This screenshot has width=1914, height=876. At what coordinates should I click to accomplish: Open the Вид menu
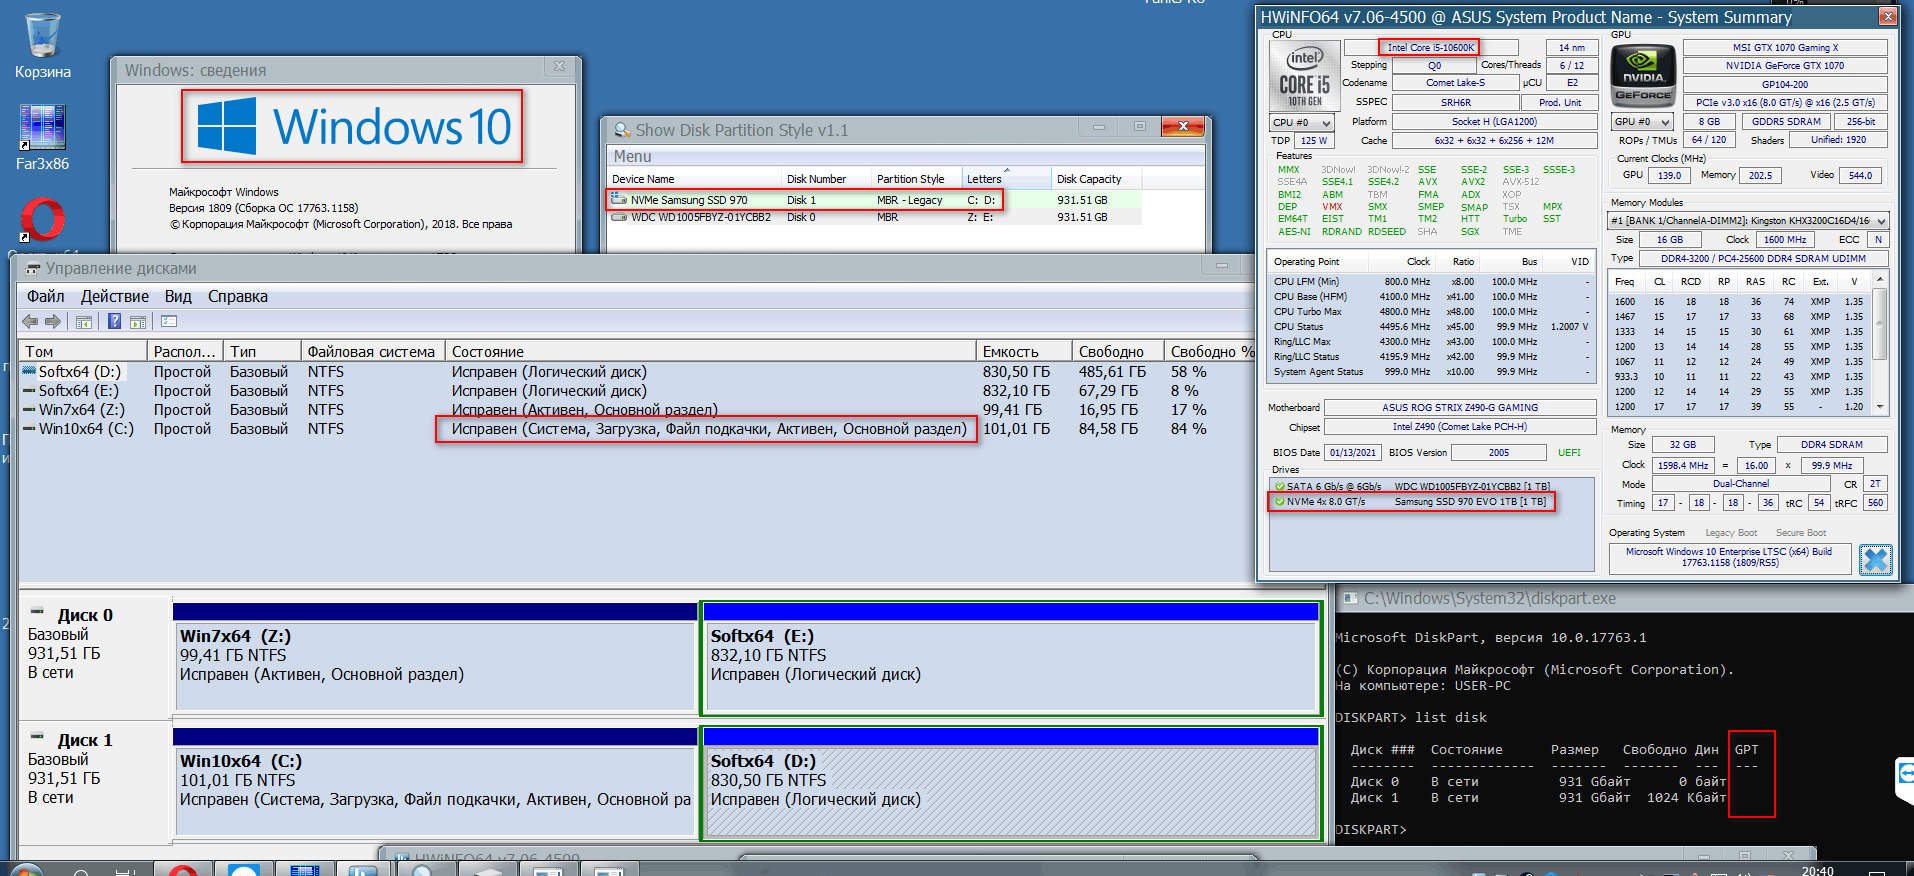(178, 297)
